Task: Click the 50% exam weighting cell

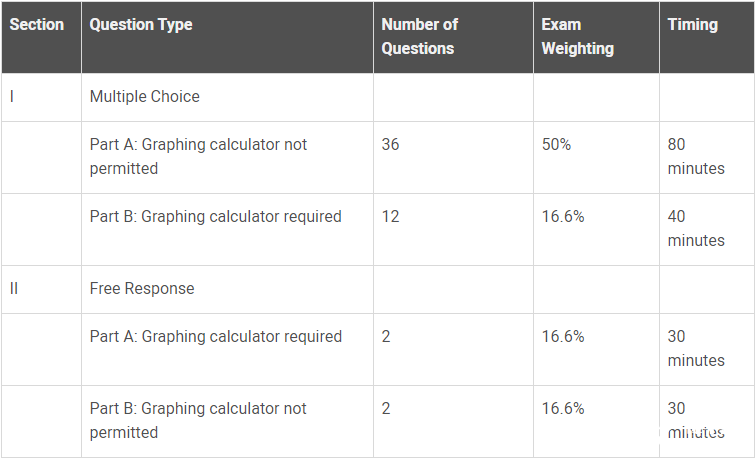Action: [557, 145]
